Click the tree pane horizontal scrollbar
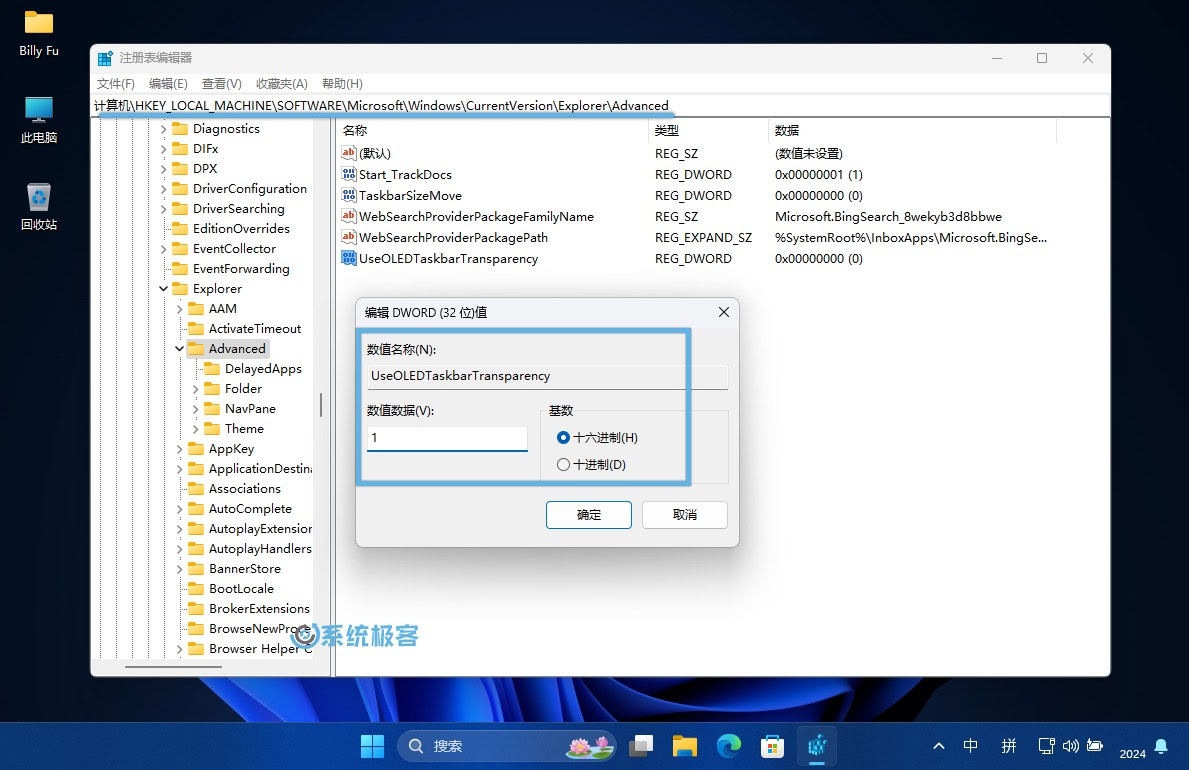 (x=173, y=667)
